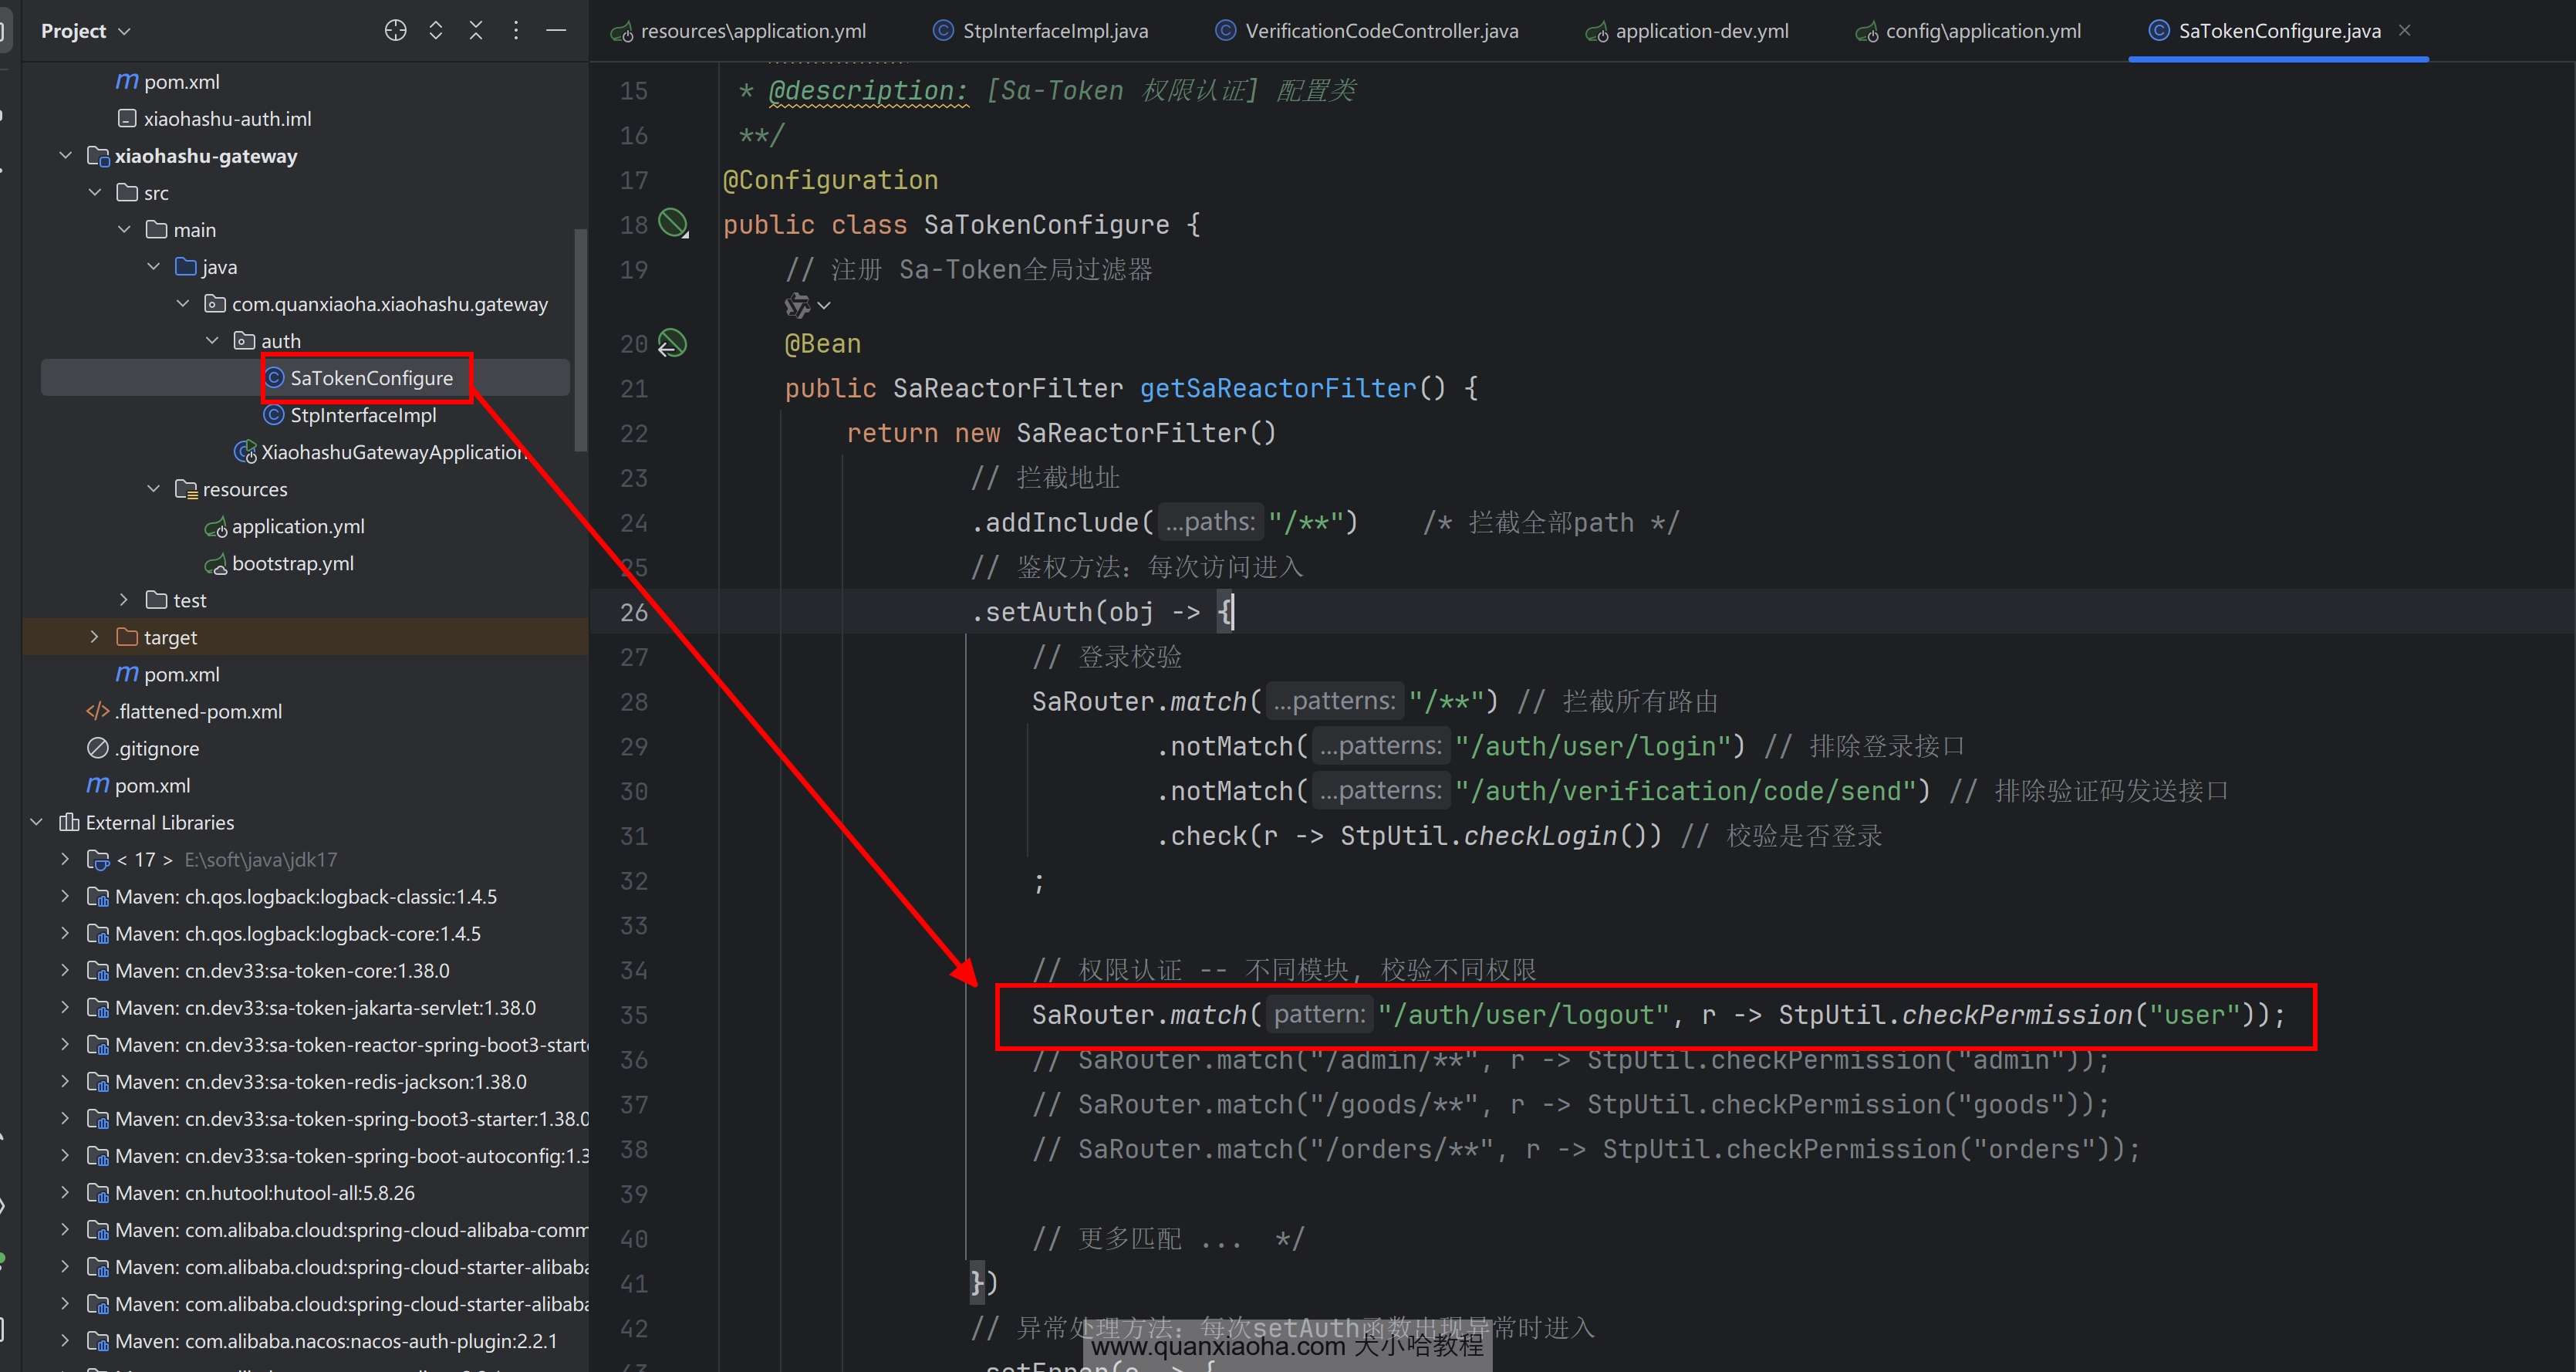This screenshot has width=2576, height=1372.
Task: Hide the Project tool window with the minus icon
Action: tap(556, 31)
